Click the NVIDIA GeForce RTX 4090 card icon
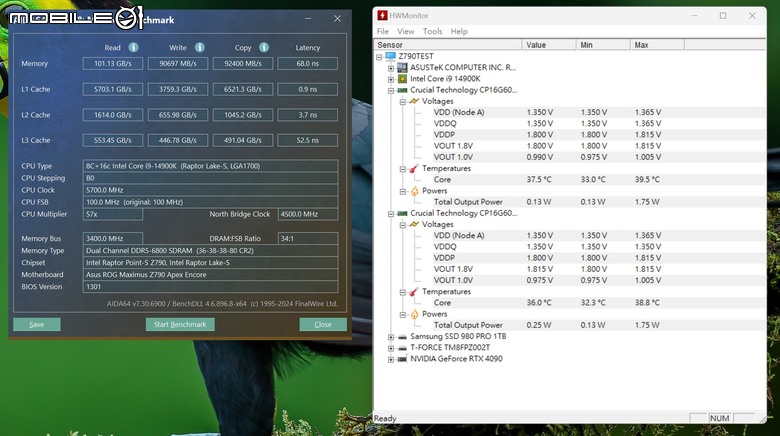780x436 pixels. 402,358
